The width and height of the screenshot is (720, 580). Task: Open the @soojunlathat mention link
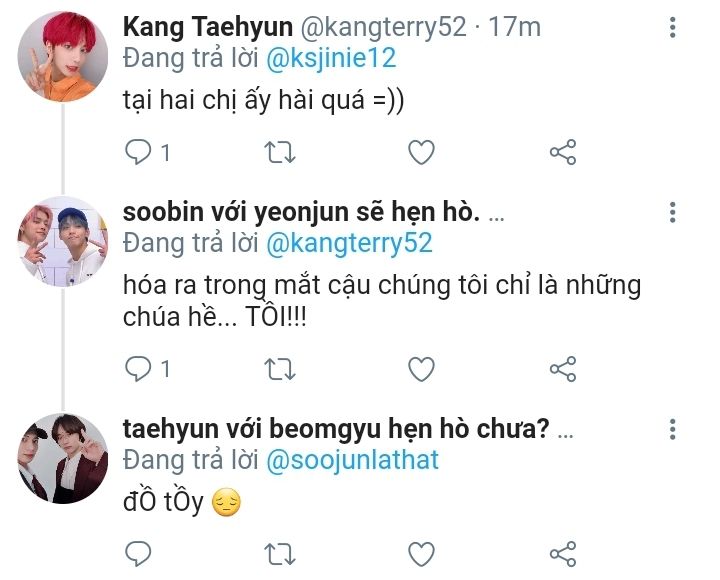pyautogui.click(x=352, y=459)
